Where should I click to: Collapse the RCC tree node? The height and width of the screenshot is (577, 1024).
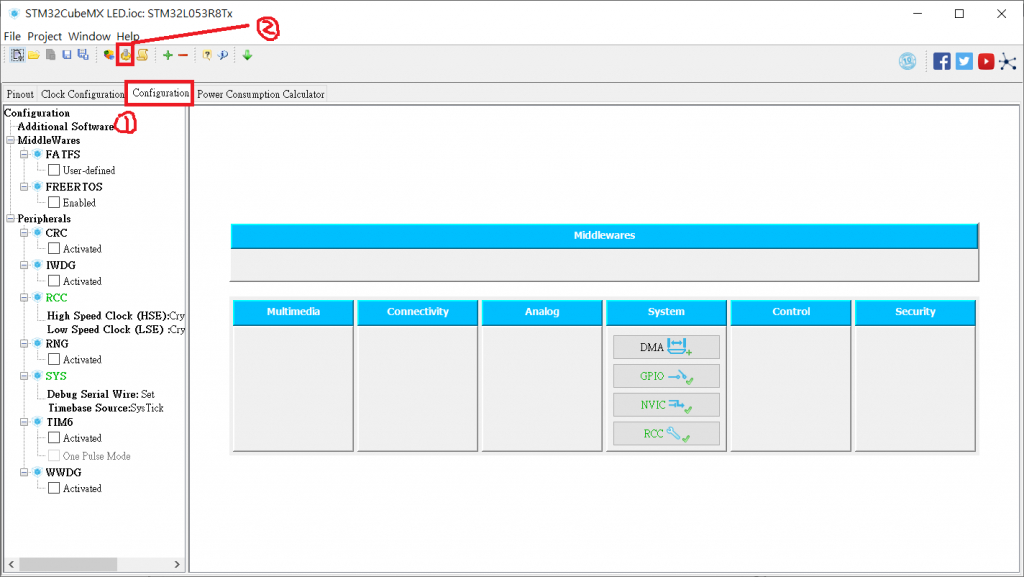tap(24, 298)
